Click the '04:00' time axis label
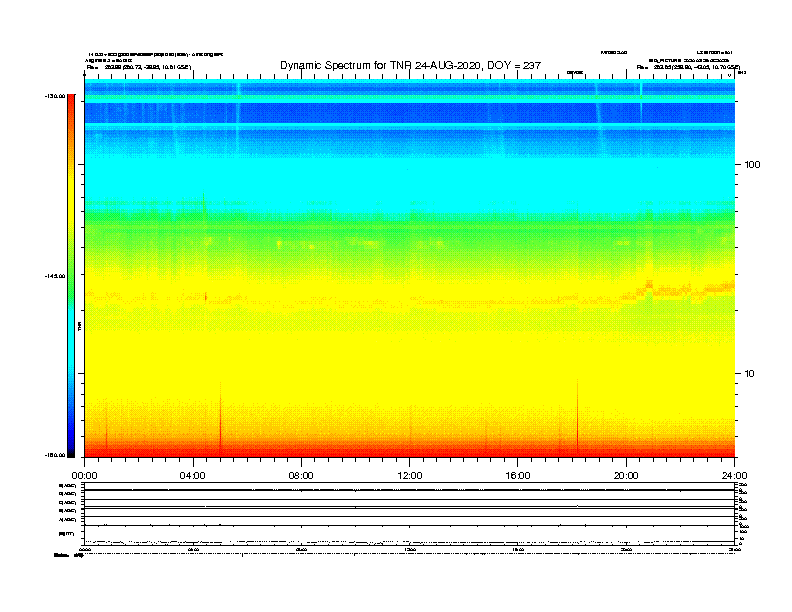The image size is (792, 612). tap(193, 476)
